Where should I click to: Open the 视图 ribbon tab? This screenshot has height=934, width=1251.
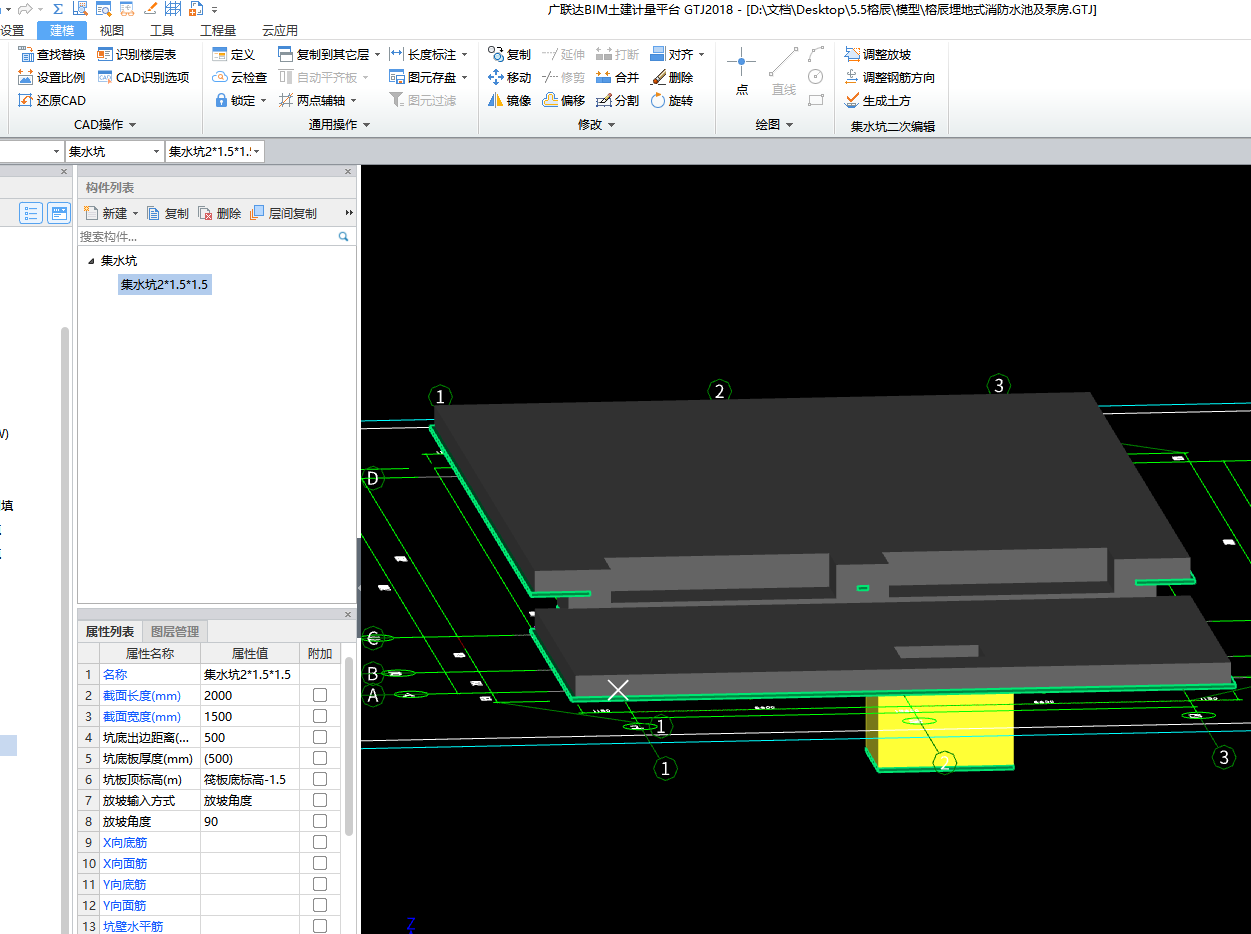point(112,31)
